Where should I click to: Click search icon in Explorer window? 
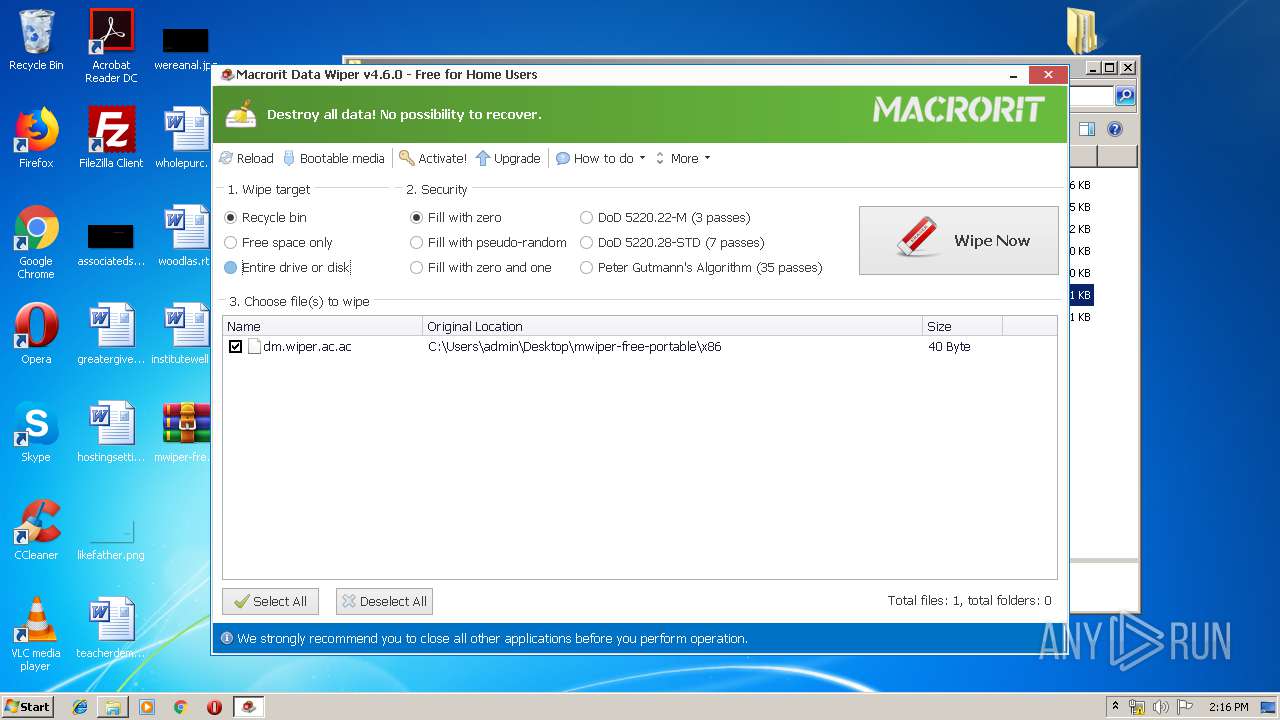[x=1125, y=96]
